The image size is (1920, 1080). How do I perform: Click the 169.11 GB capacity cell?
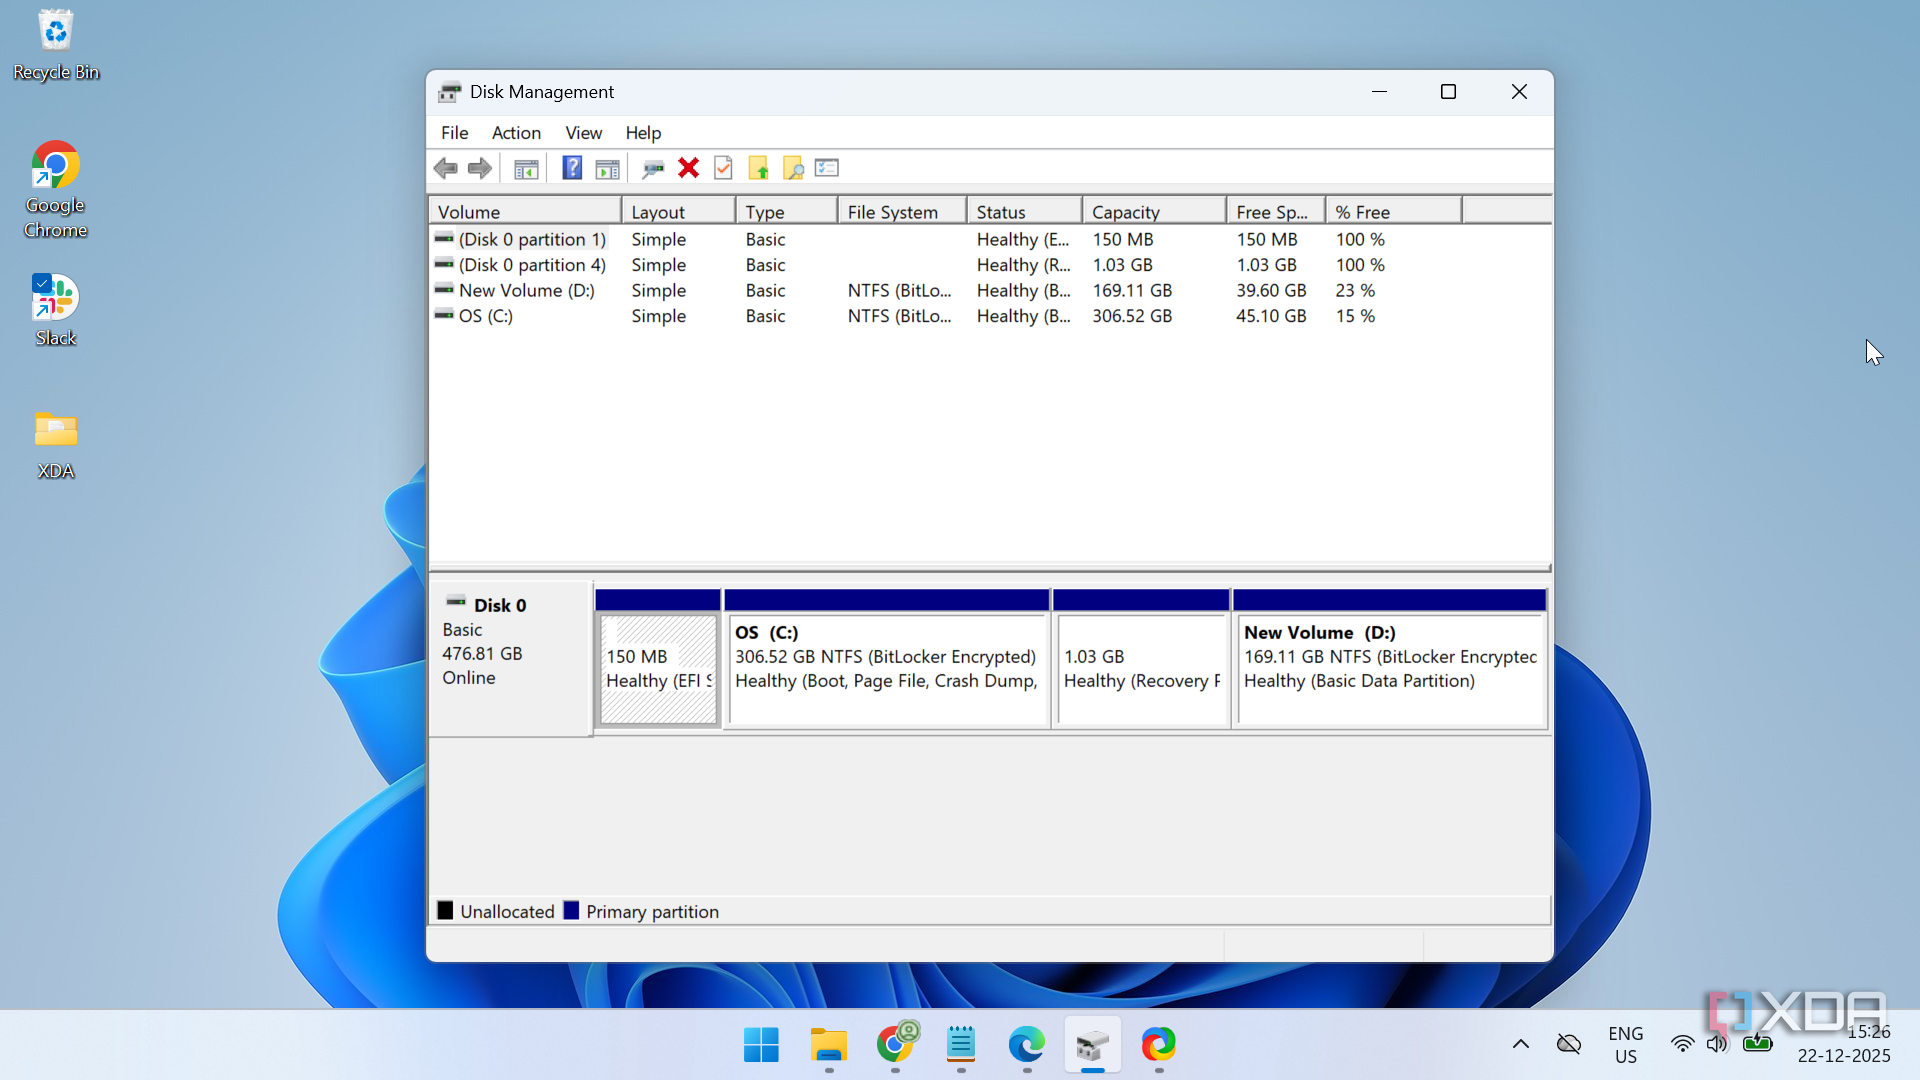click(1132, 291)
